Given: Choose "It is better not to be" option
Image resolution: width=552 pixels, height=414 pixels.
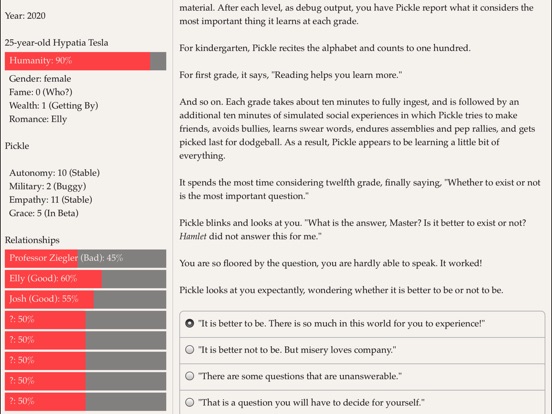Looking at the screenshot, I should pyautogui.click(x=362, y=350).
